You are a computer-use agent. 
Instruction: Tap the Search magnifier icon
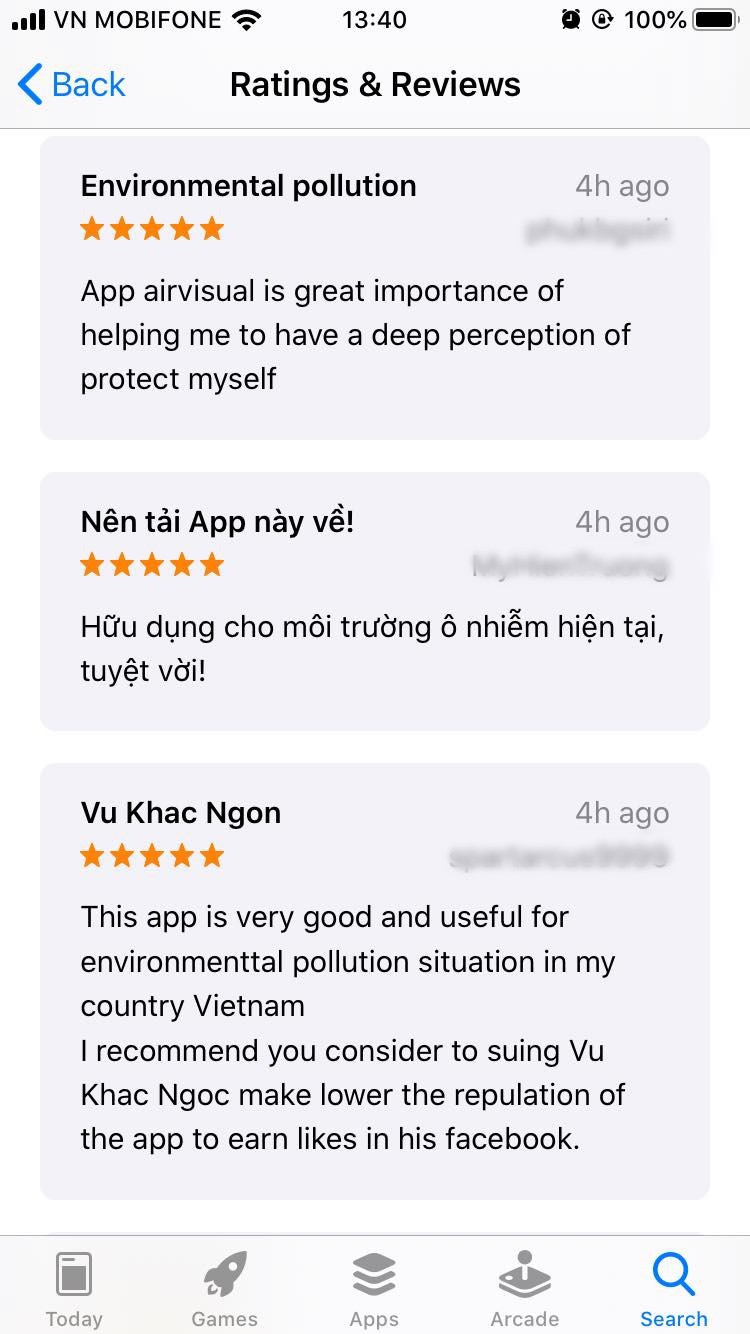coord(673,1274)
